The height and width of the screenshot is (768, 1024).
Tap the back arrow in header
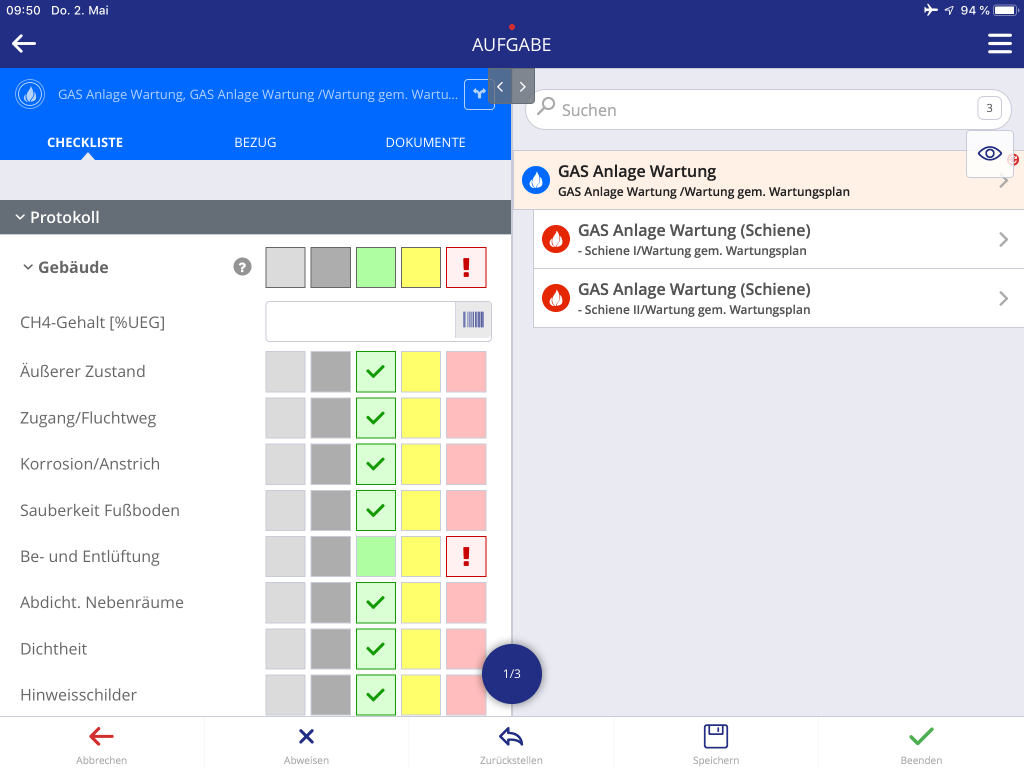pos(24,43)
